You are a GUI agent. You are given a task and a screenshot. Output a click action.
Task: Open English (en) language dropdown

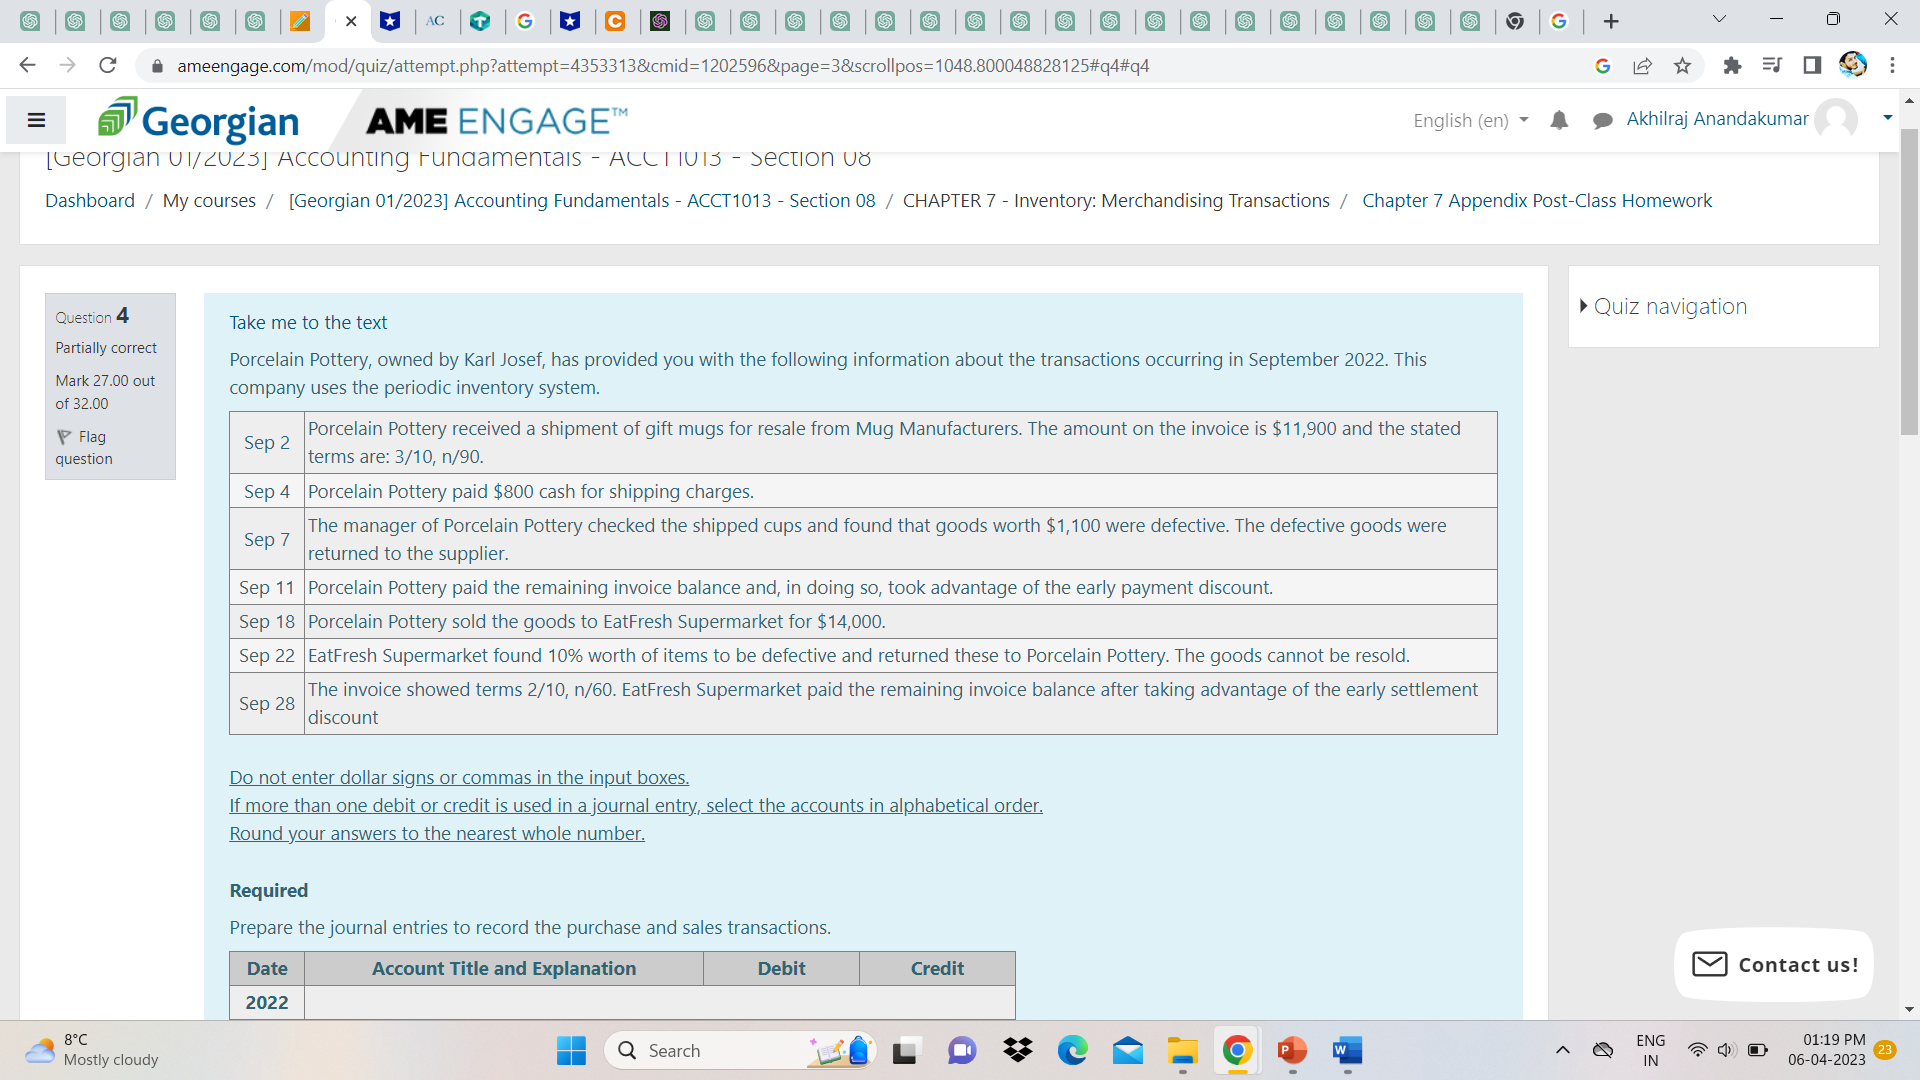pos(1470,121)
